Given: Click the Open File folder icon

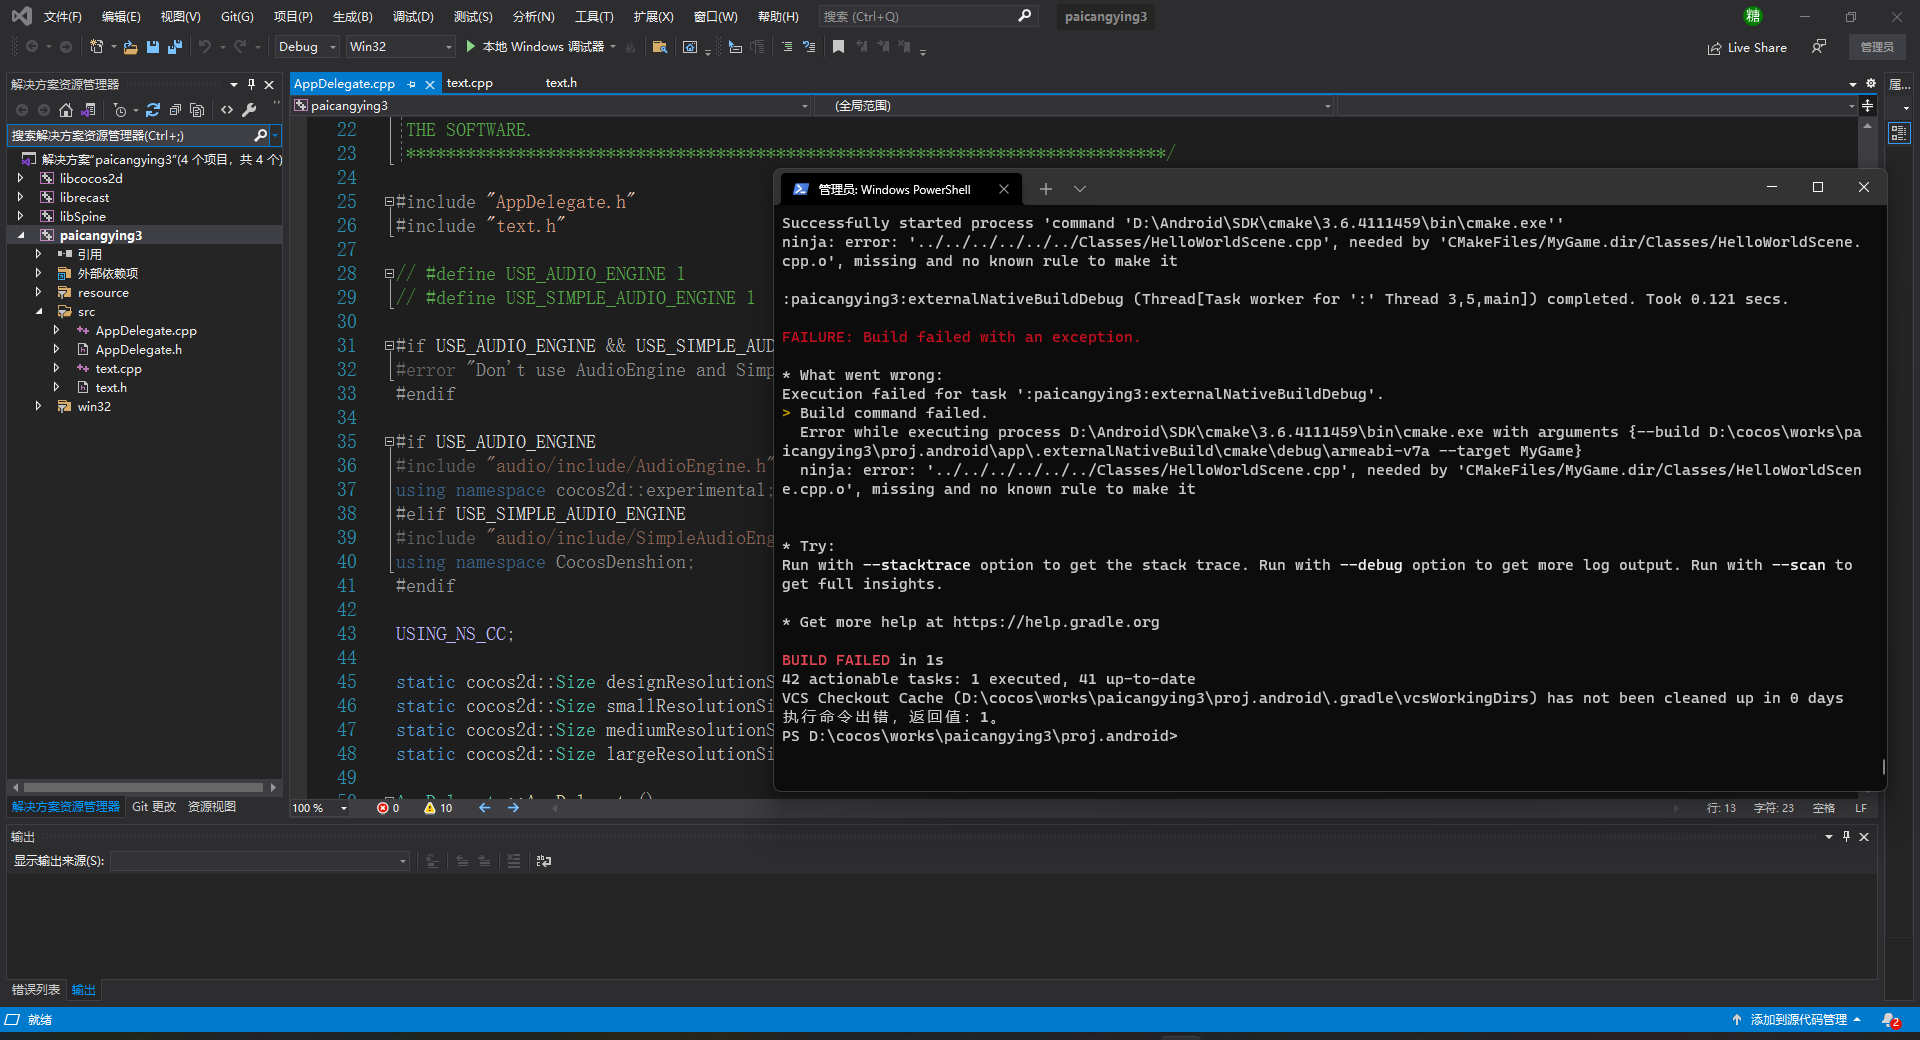Looking at the screenshot, I should coord(130,47).
